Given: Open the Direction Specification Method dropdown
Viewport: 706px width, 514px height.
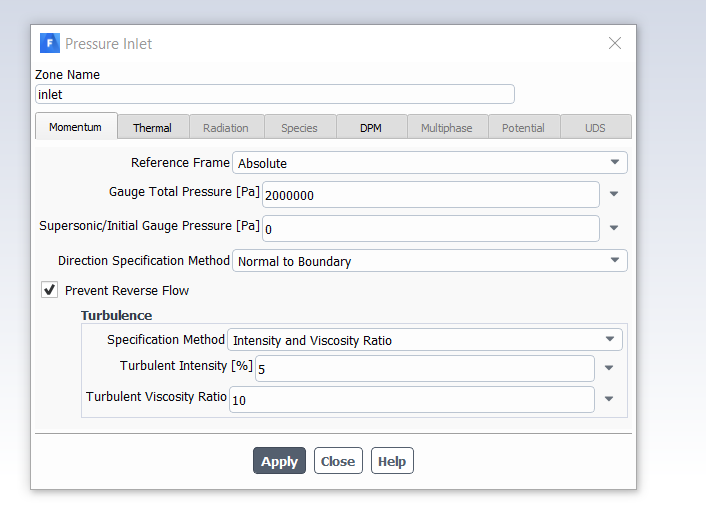Looking at the screenshot, I should coord(429,262).
